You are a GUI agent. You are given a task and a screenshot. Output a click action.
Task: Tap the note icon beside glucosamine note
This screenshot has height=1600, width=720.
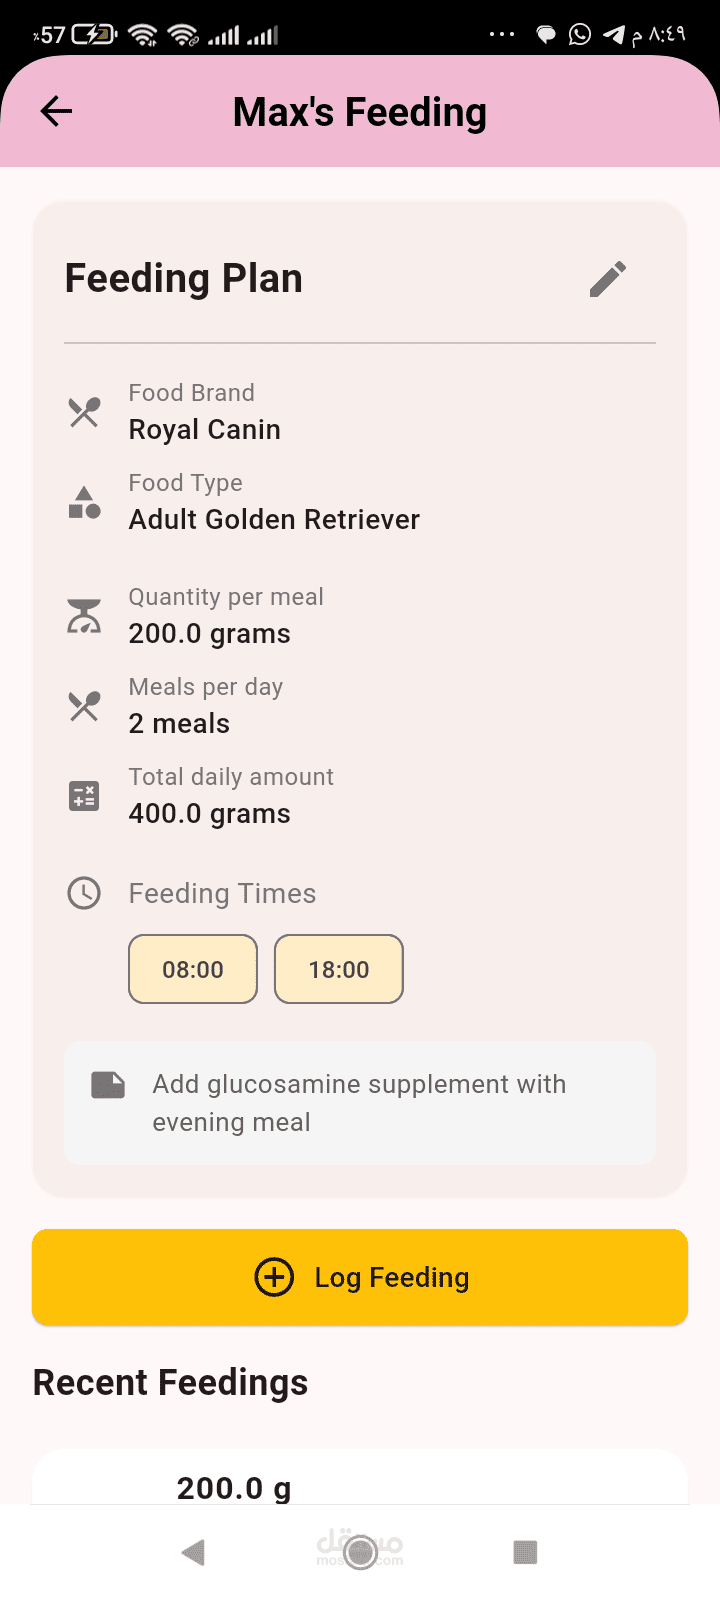(108, 1085)
